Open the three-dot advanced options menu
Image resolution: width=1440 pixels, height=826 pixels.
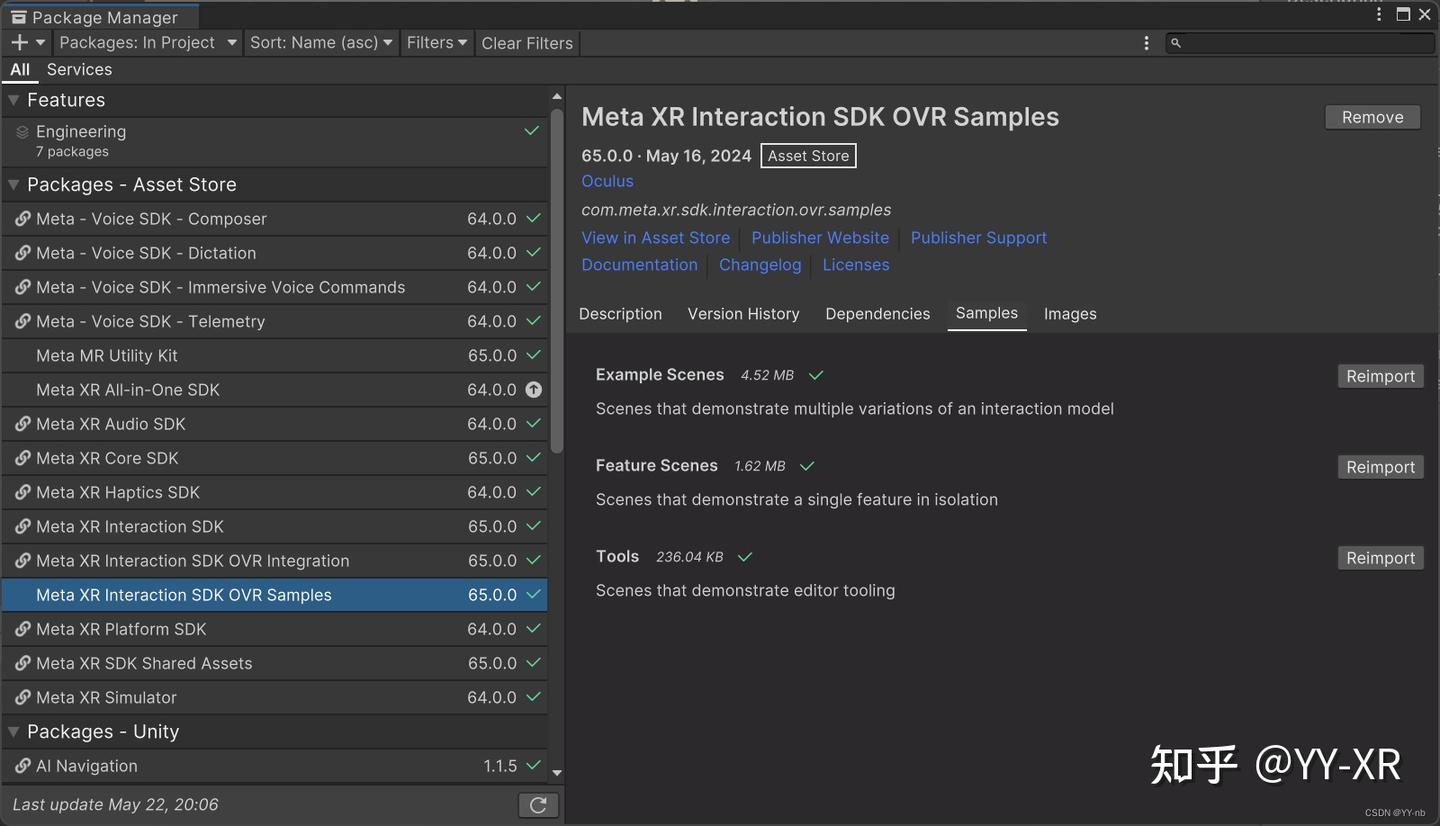pos(1146,43)
